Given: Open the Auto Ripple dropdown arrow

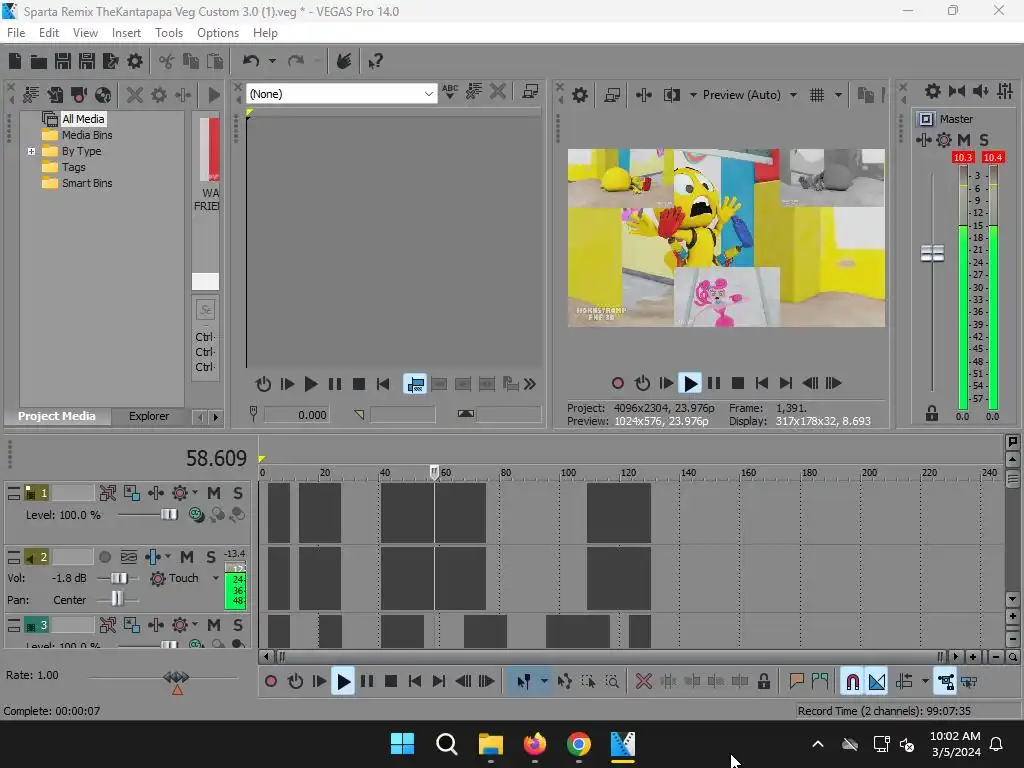Looking at the screenshot, I should point(925,682).
